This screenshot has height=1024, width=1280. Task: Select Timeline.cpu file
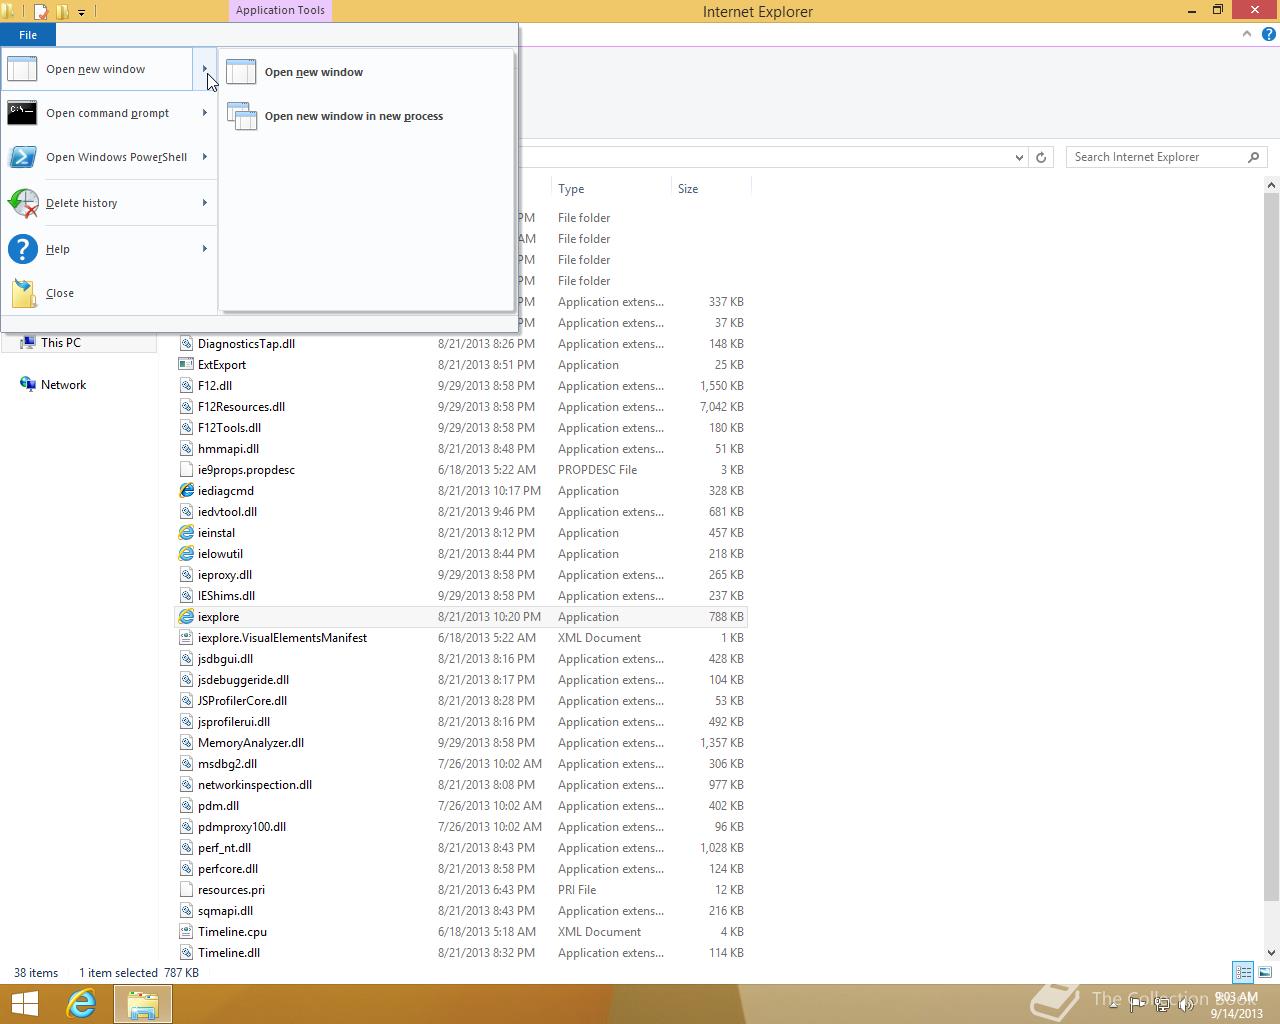[x=232, y=932]
